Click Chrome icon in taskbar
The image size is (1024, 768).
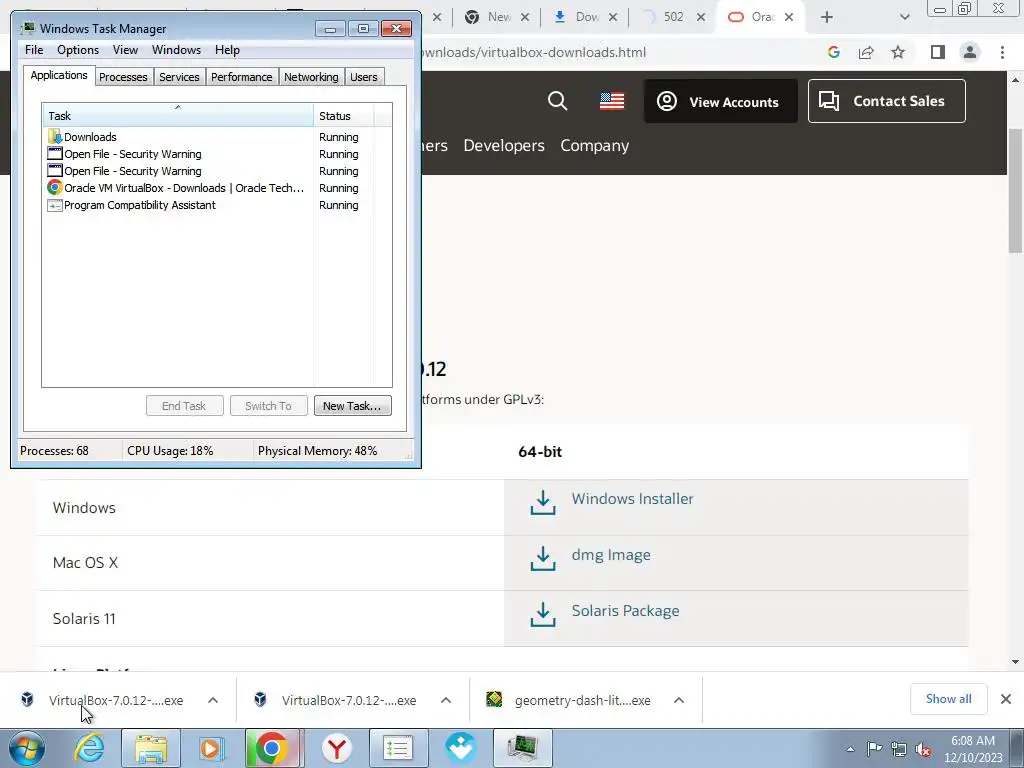tap(272, 748)
